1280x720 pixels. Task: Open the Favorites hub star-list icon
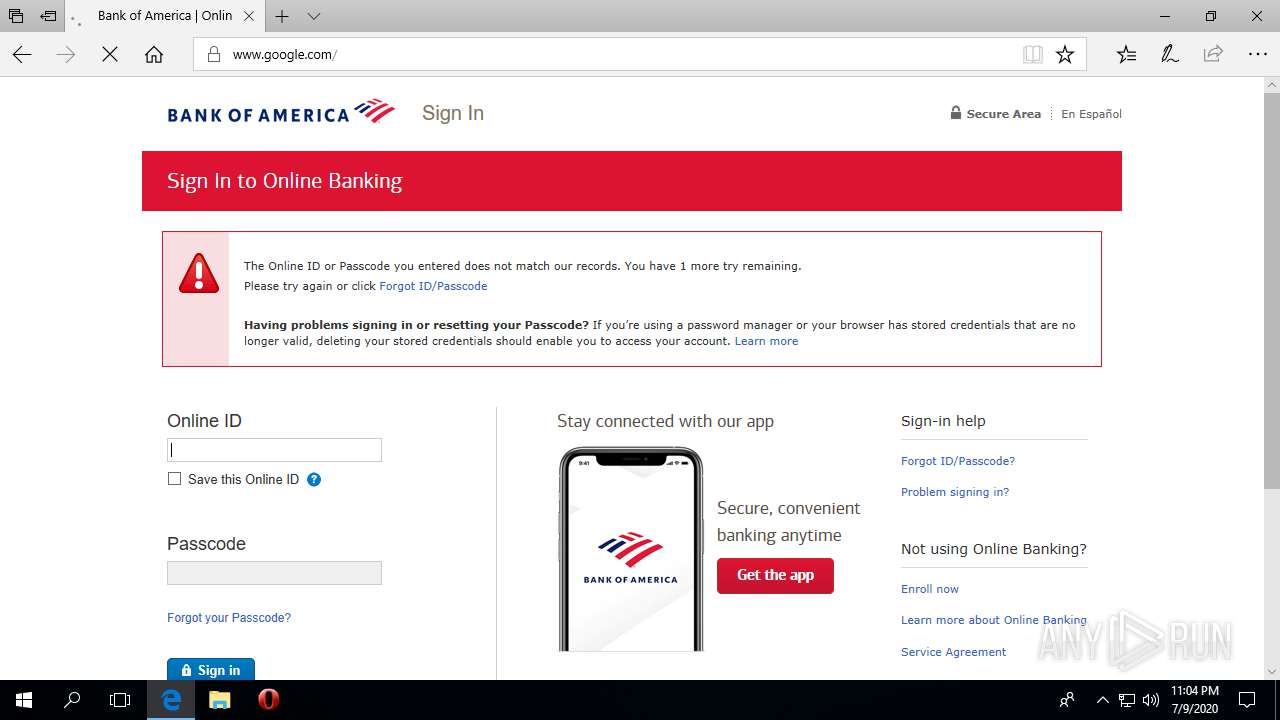click(1126, 55)
